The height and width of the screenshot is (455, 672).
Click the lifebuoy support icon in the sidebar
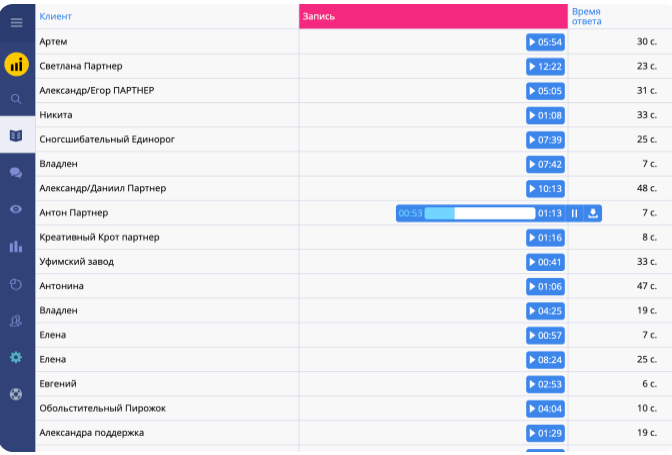(x=16, y=393)
